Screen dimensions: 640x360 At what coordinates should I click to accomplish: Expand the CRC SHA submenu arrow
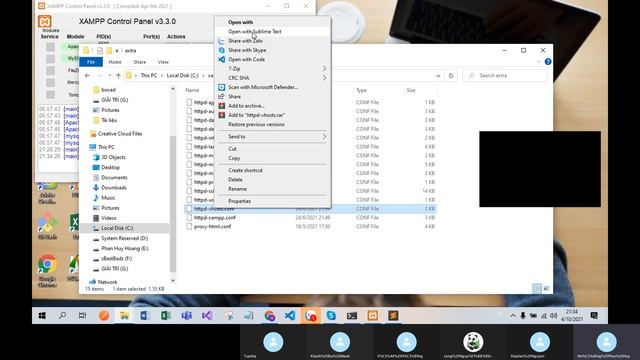click(324, 78)
